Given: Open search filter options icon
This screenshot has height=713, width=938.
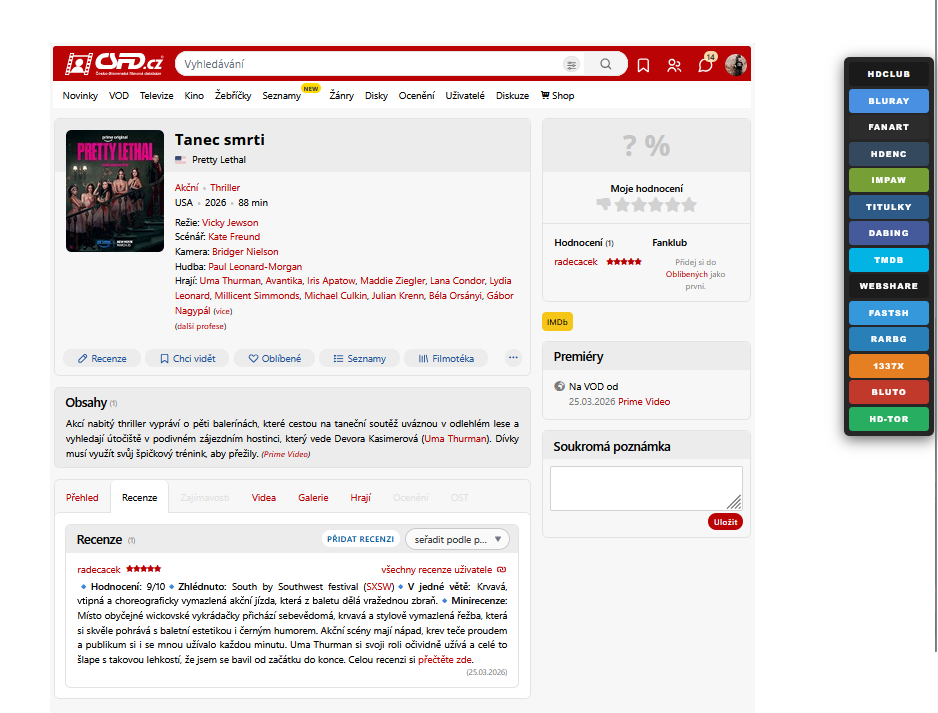Looking at the screenshot, I should (x=571, y=65).
